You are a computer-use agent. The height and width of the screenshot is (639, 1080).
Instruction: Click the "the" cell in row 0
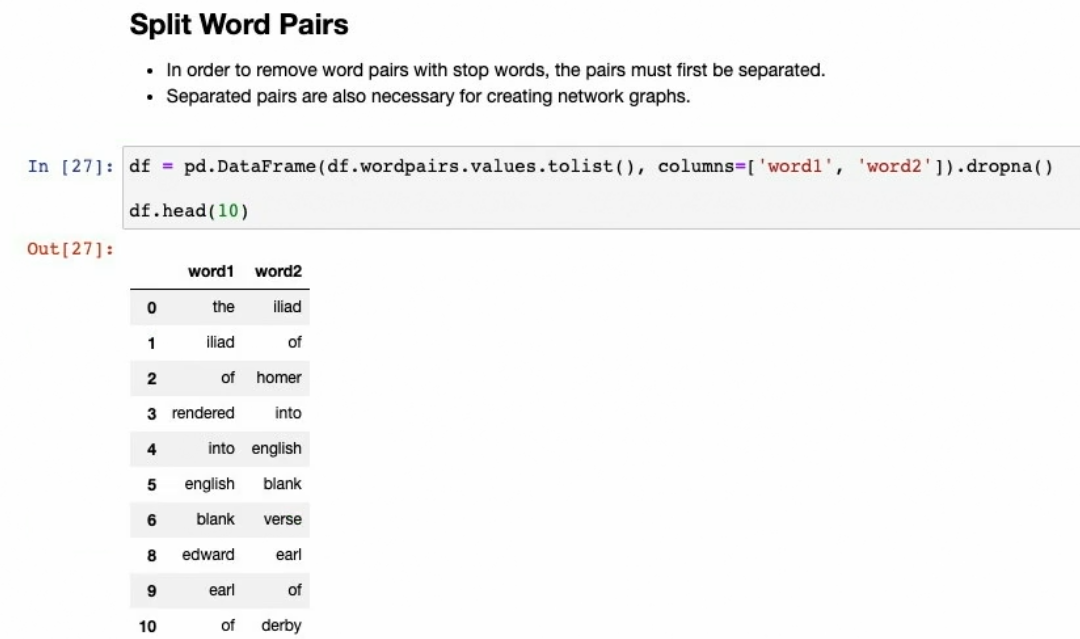pos(223,307)
